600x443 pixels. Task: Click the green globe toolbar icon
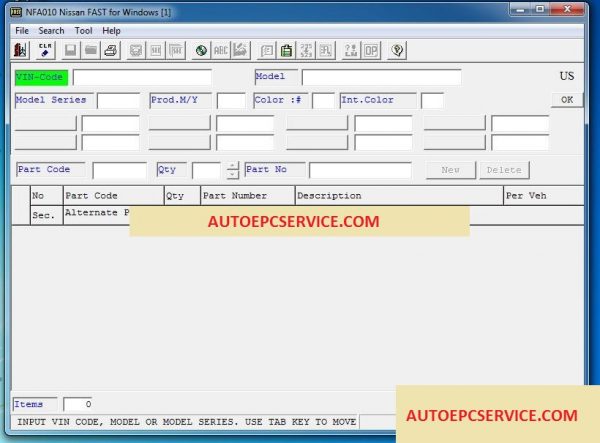[201, 50]
